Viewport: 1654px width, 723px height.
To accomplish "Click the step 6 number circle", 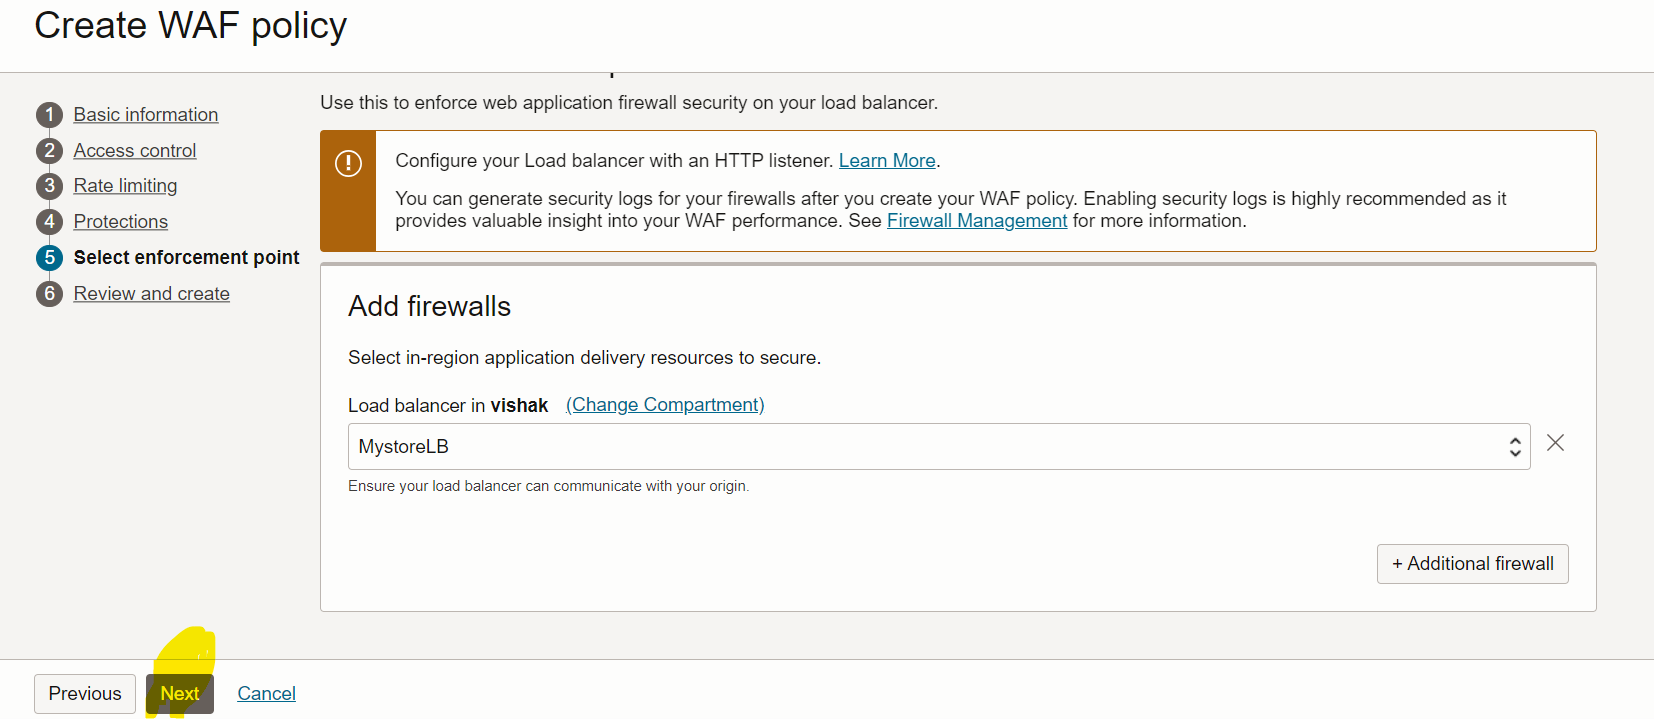I will (x=49, y=294).
